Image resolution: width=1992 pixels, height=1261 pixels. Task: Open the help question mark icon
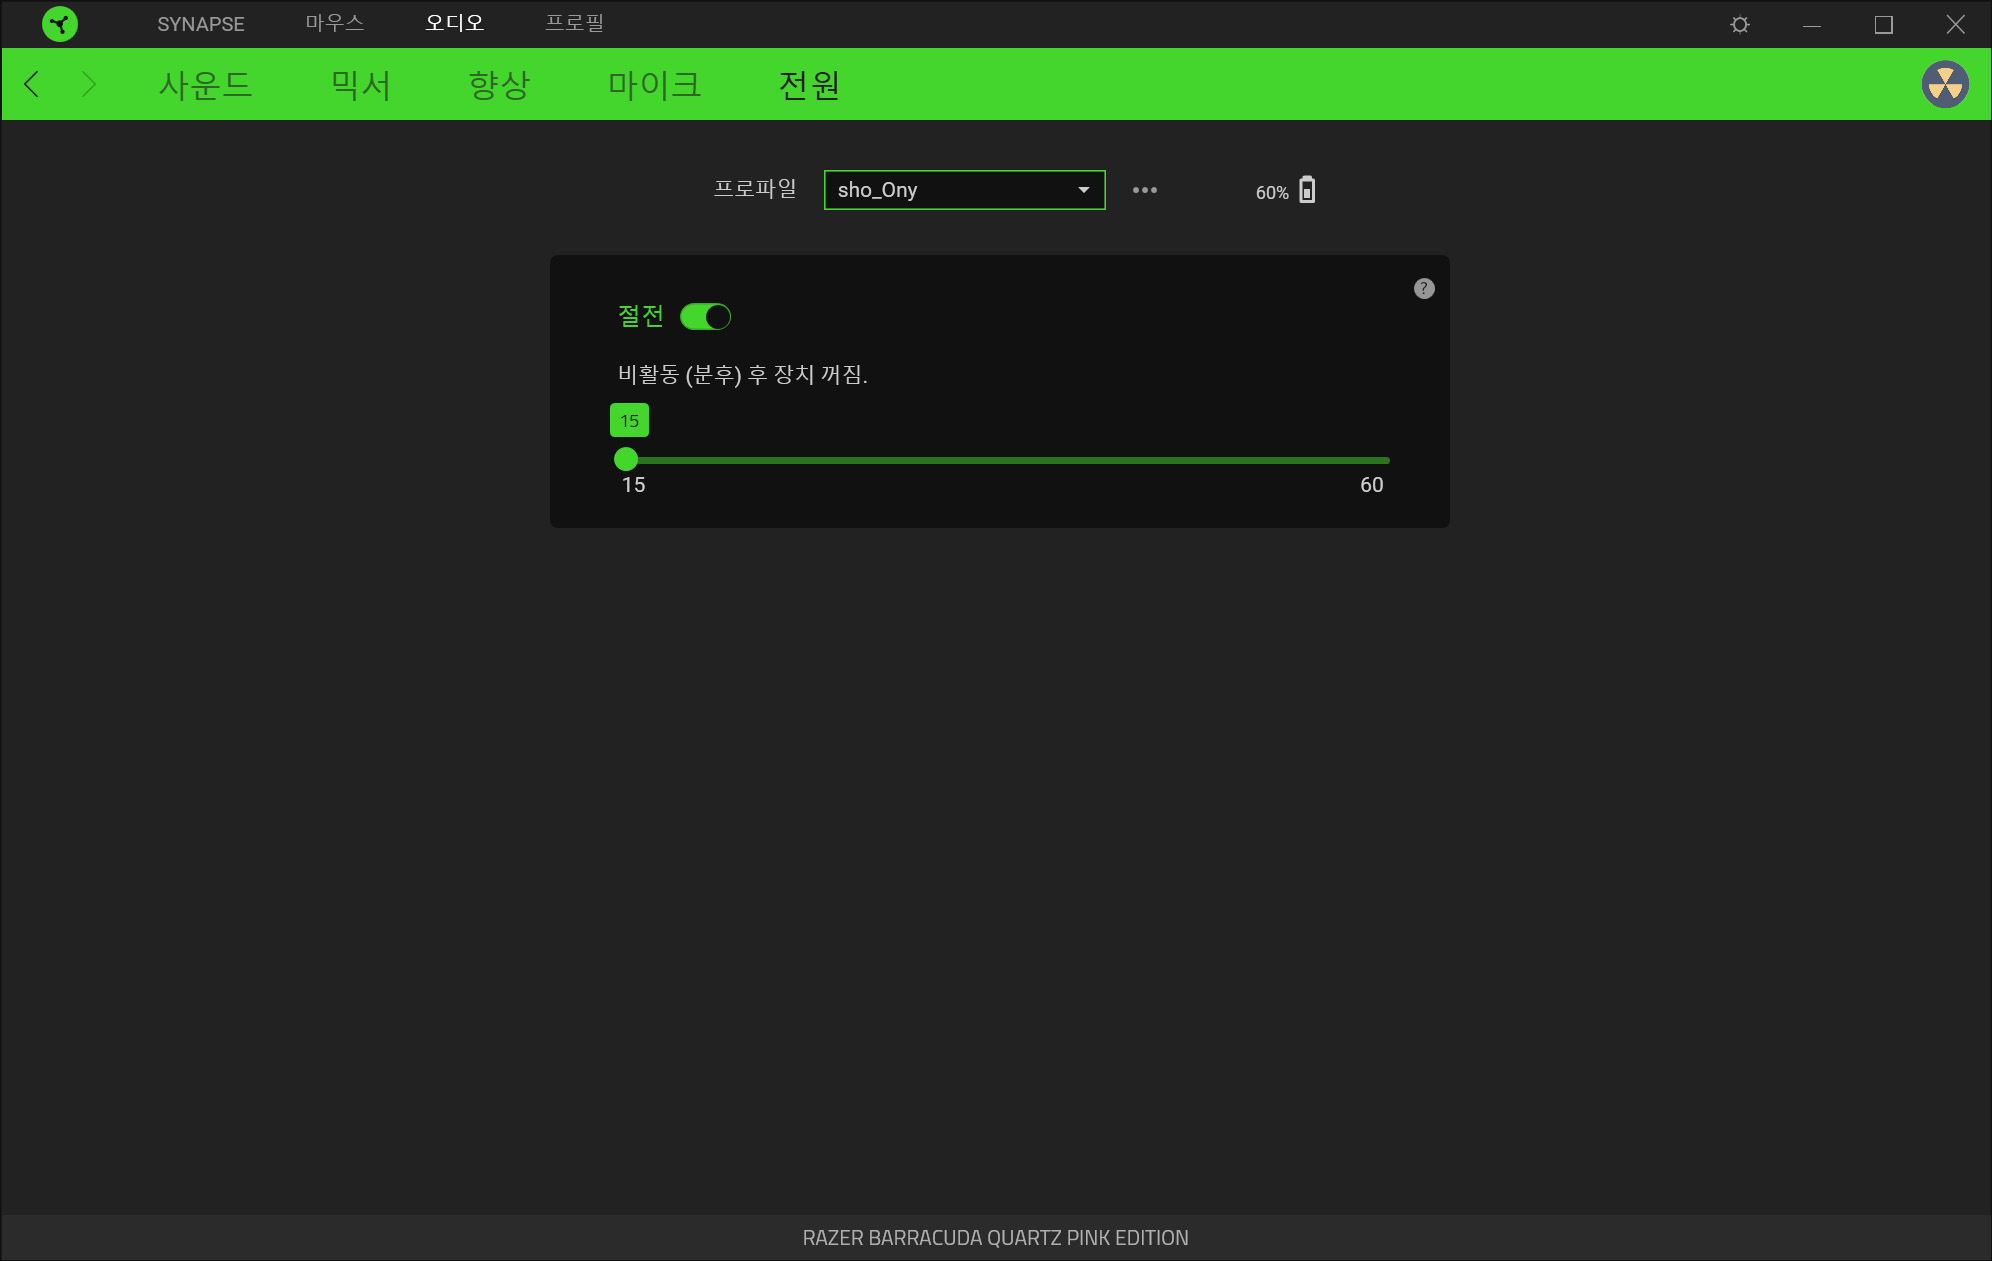1424,289
